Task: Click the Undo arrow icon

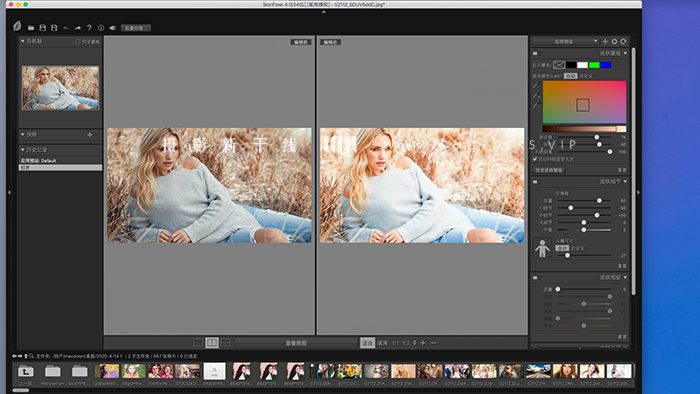Action: click(66, 28)
